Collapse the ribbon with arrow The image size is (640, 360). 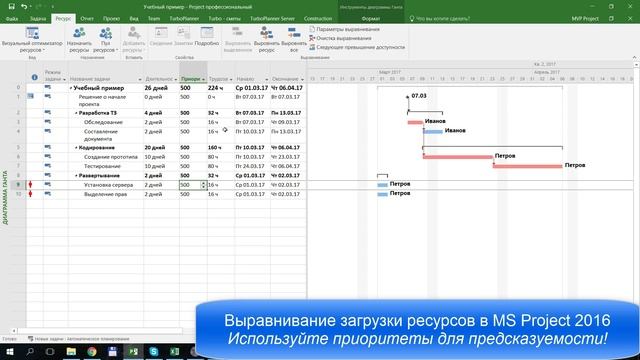tap(634, 58)
